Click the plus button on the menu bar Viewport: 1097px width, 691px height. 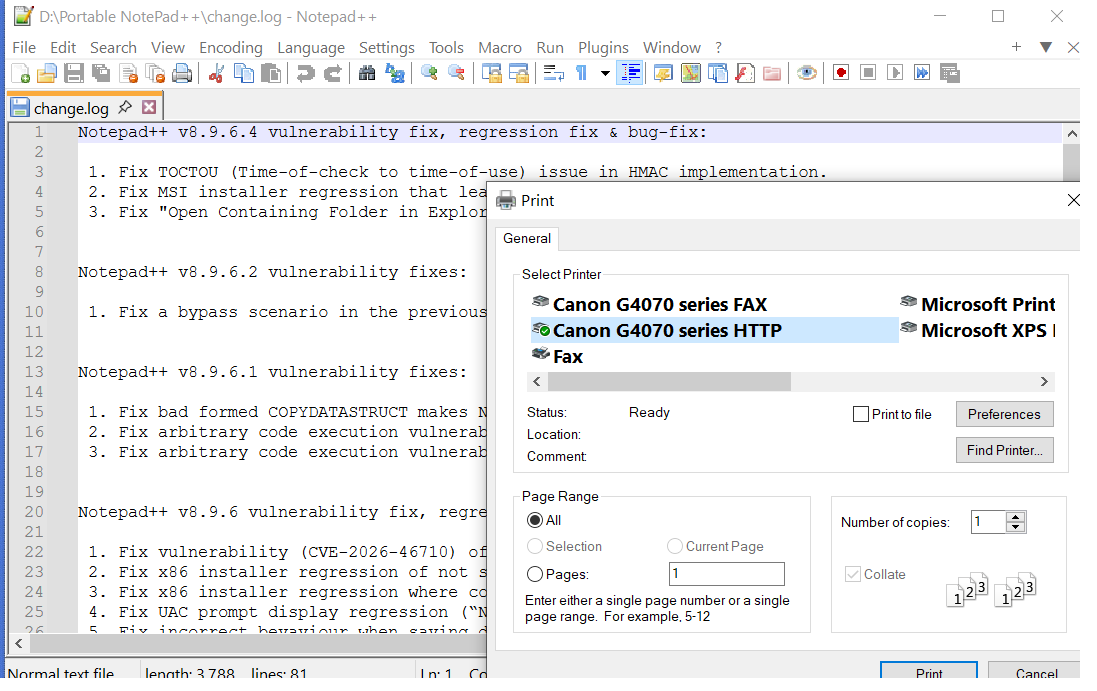(1017, 47)
